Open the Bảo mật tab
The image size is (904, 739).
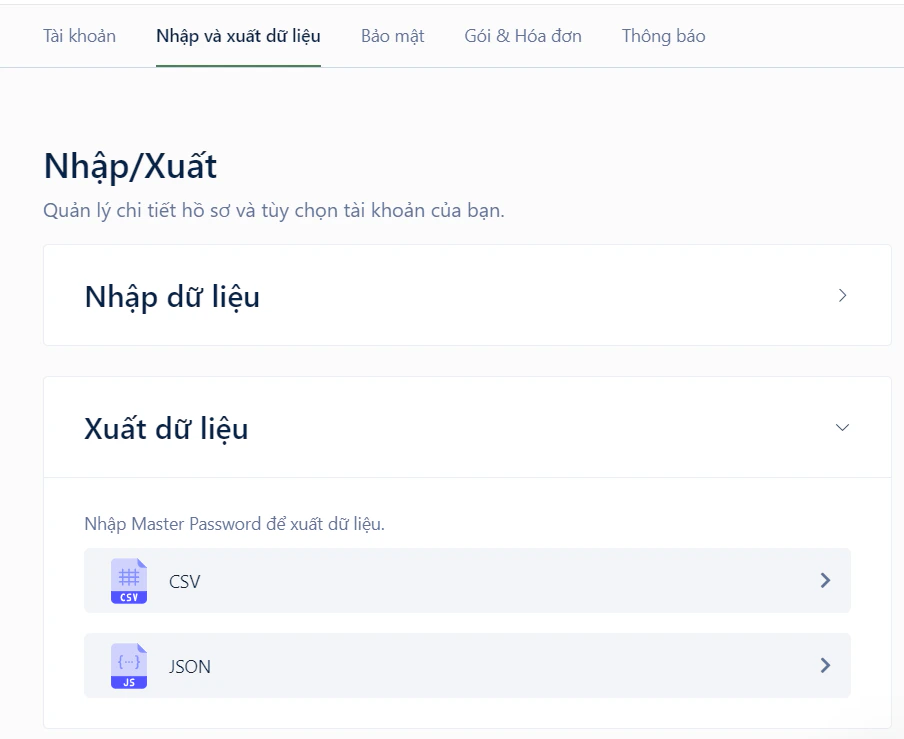click(x=392, y=35)
